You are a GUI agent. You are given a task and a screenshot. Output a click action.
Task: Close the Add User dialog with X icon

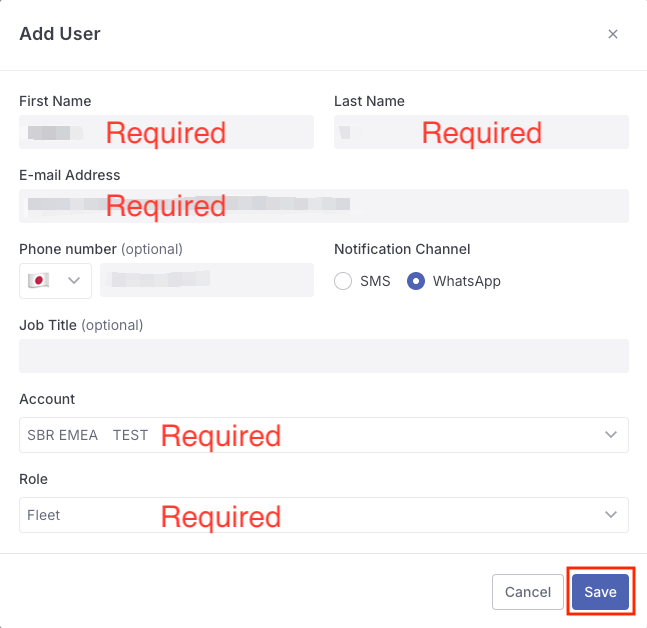click(613, 34)
